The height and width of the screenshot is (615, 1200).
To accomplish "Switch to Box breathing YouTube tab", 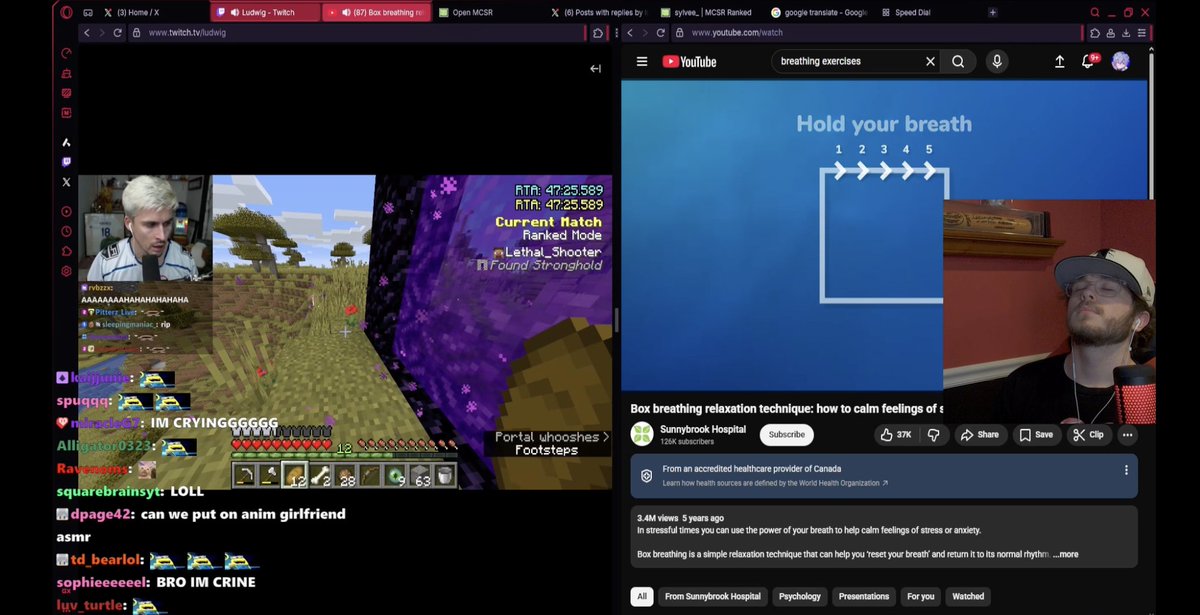I will tap(377, 12).
